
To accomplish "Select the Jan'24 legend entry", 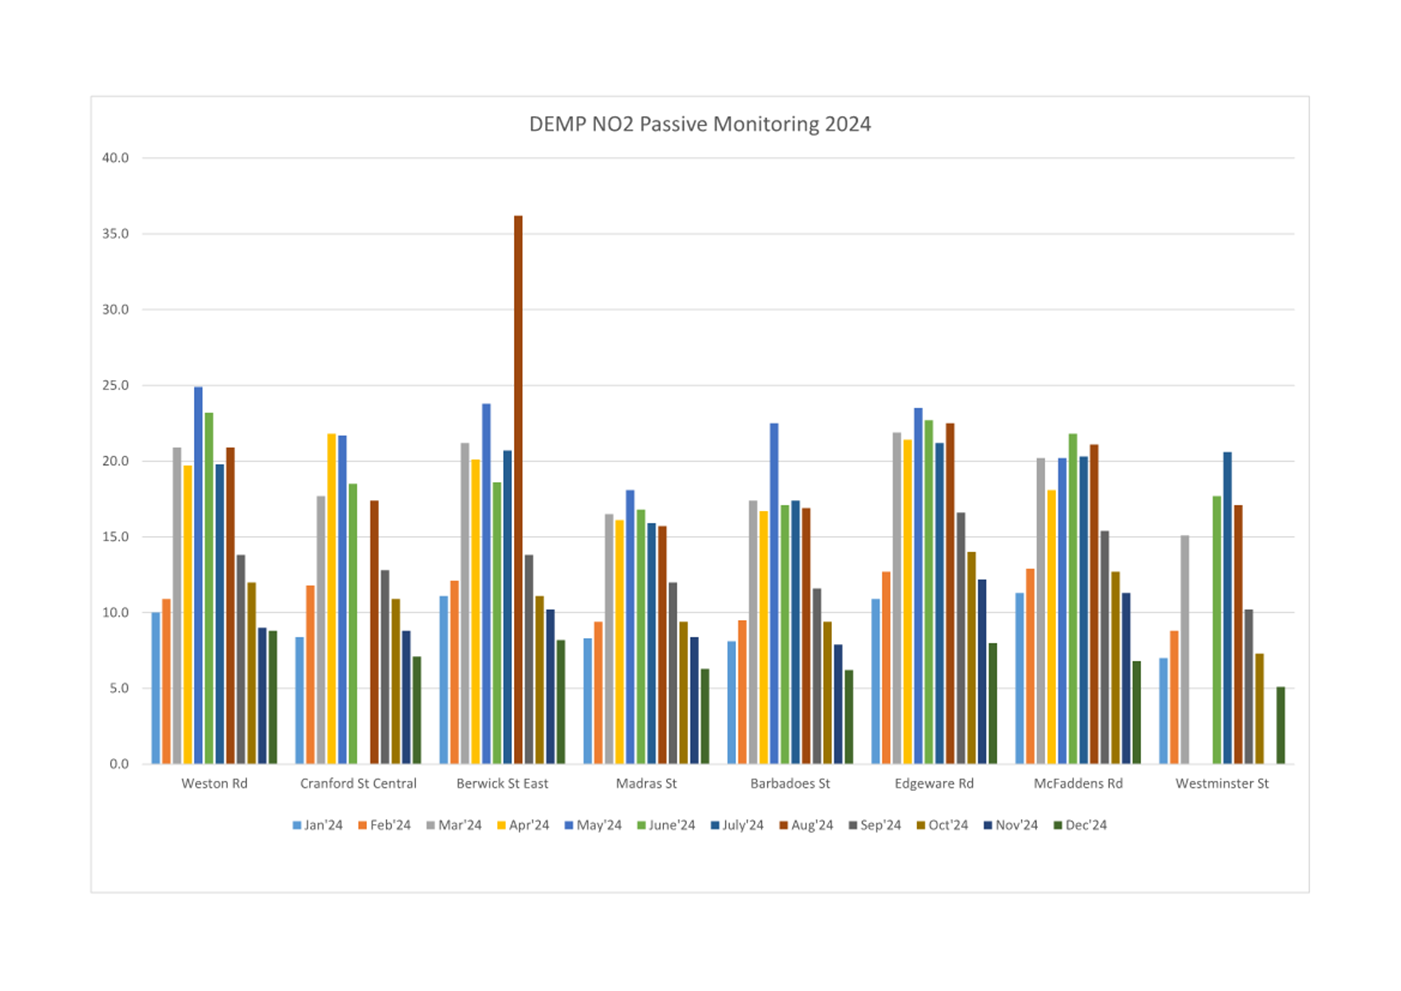I will click(x=317, y=825).
